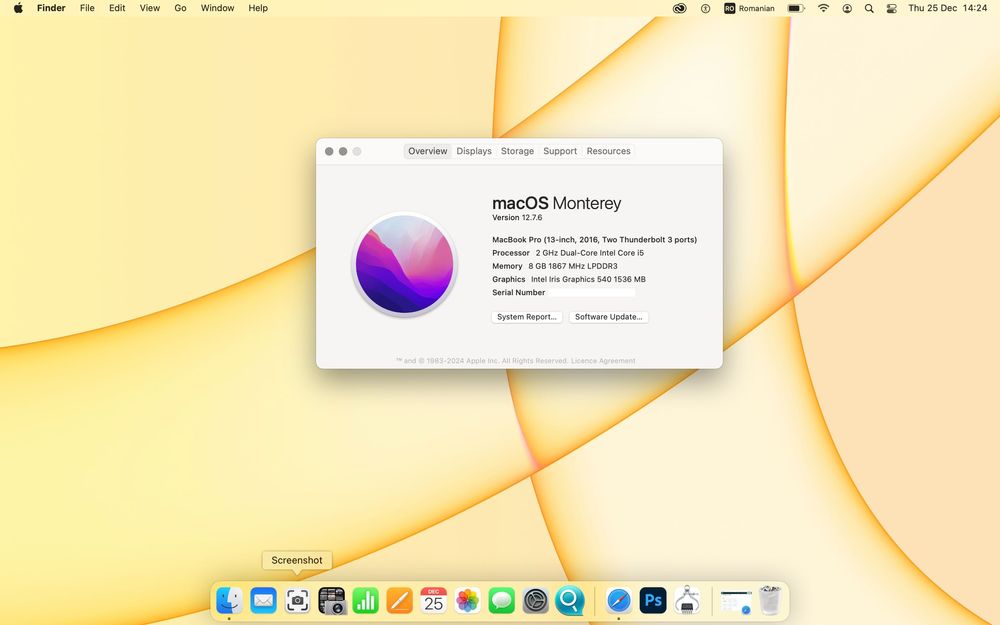Open Calendar showing Dec 25
This screenshot has width=1000, height=625.
click(x=434, y=600)
